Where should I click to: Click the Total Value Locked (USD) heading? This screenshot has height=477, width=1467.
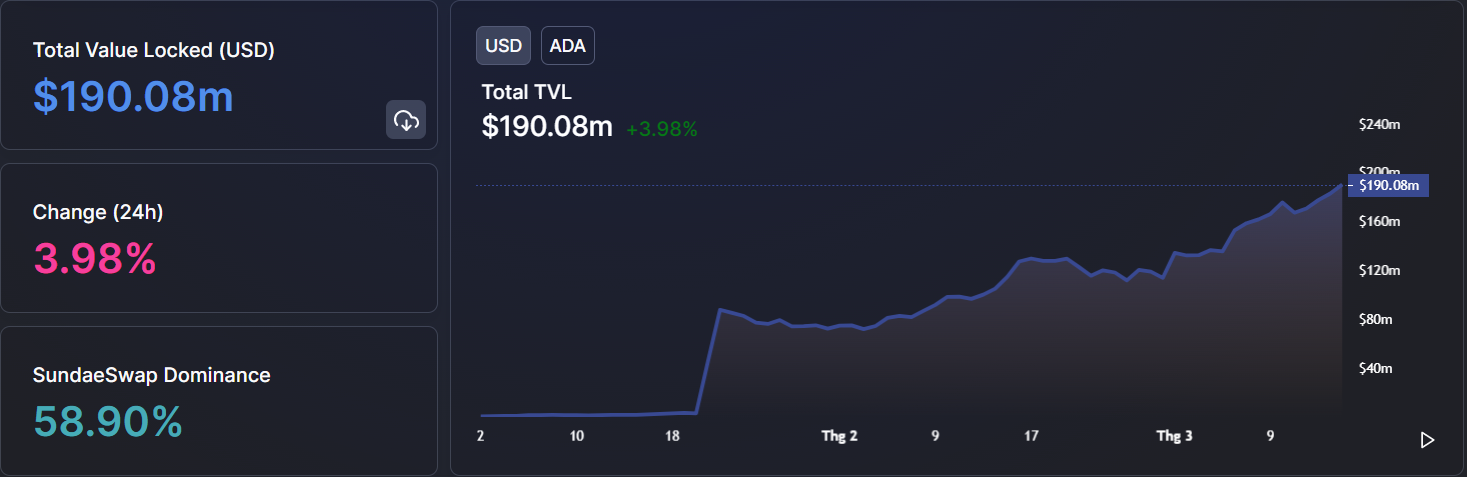(154, 50)
